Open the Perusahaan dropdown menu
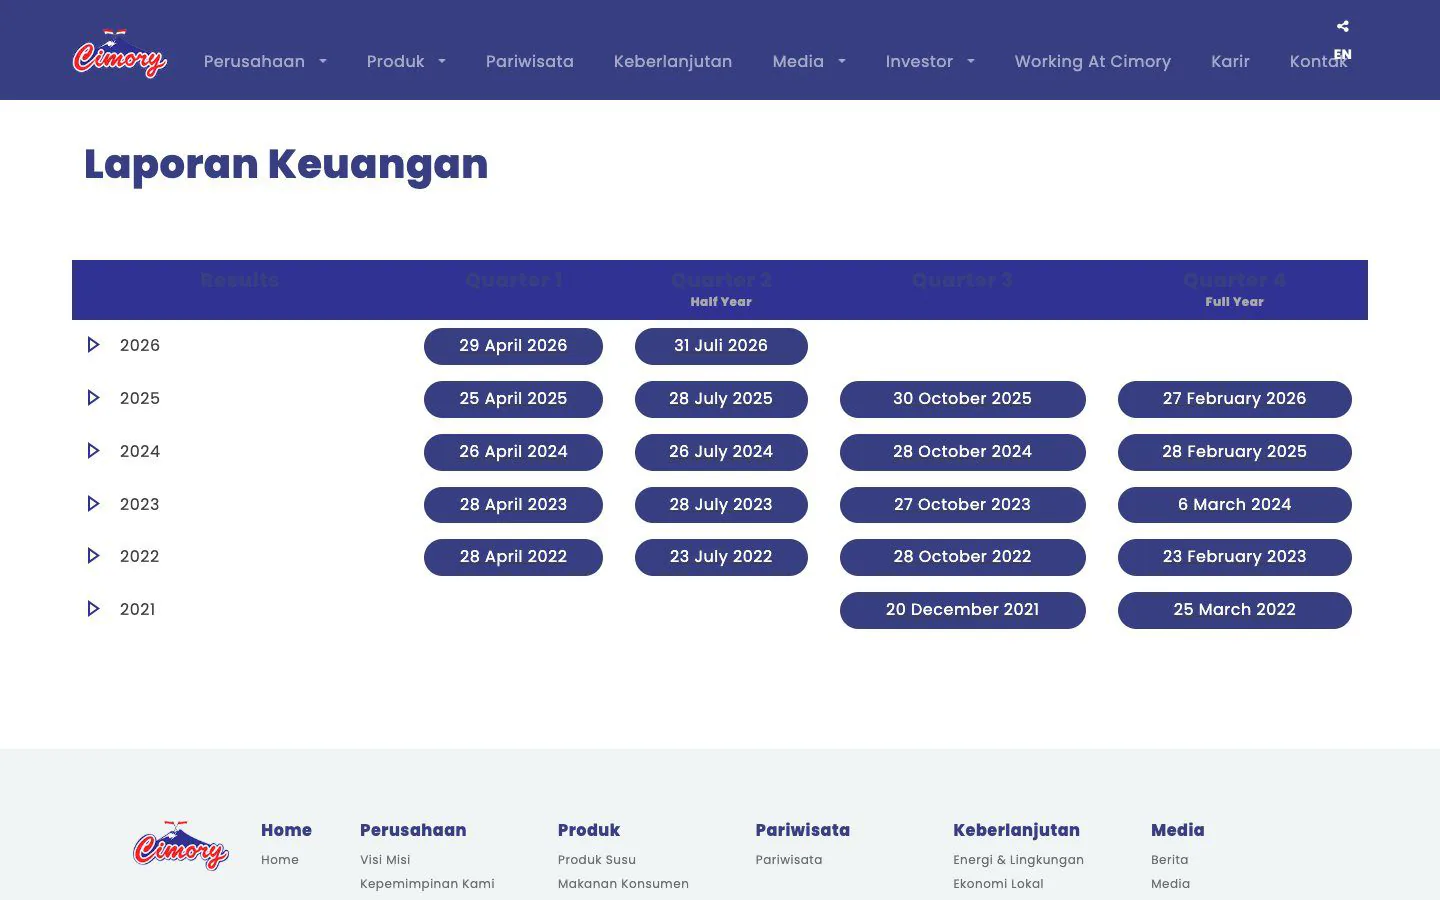This screenshot has width=1440, height=900. point(265,61)
